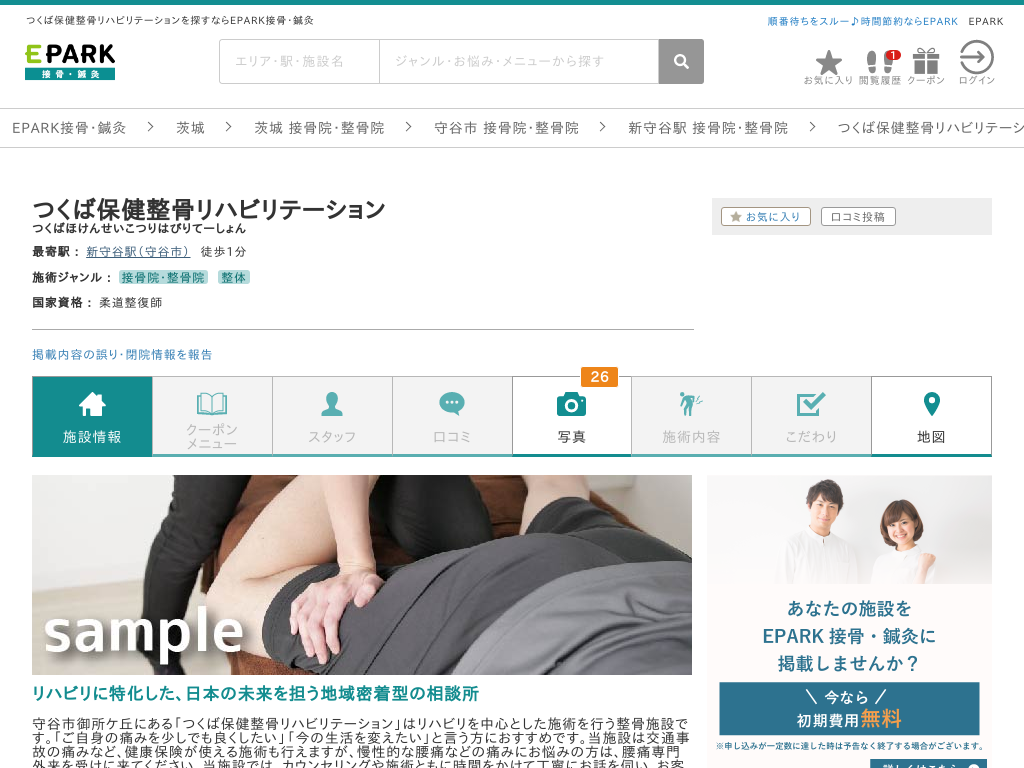Click the 整体 genre tag

[x=234, y=278]
